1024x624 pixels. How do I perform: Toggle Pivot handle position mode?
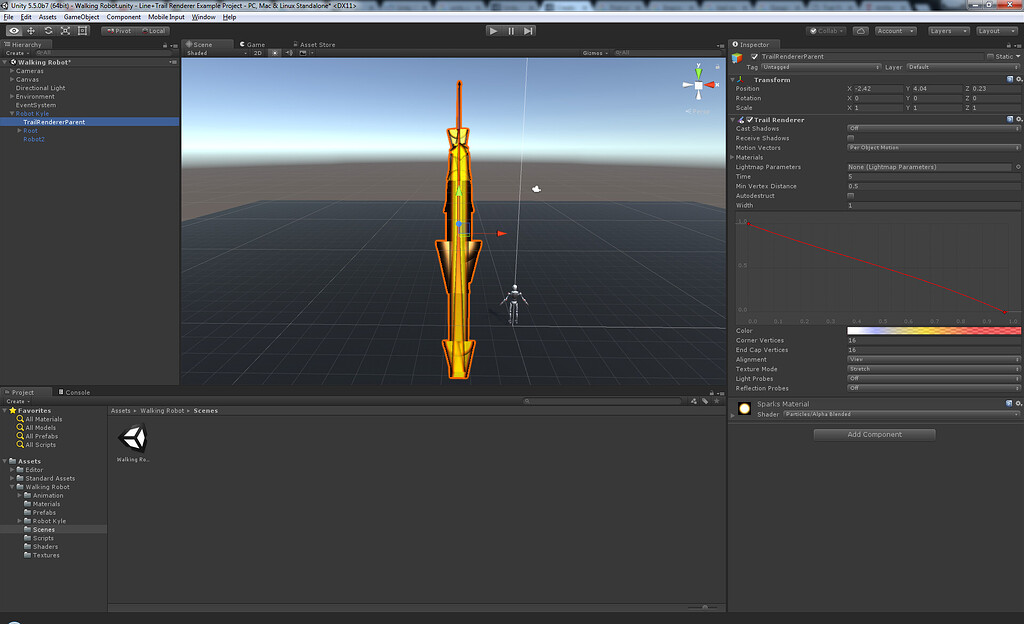pyautogui.click(x=120, y=31)
